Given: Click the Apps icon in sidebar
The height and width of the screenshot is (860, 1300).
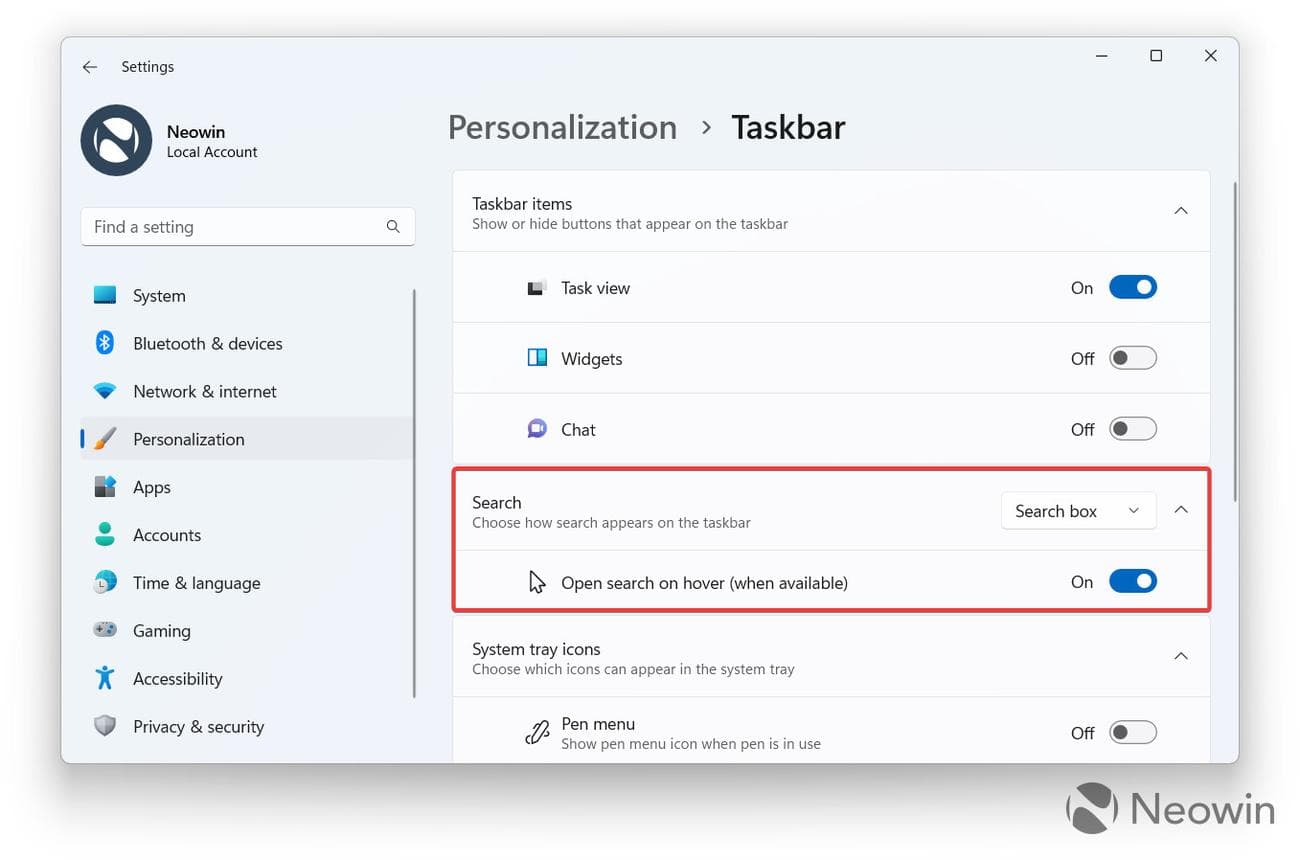Looking at the screenshot, I should pos(105,487).
